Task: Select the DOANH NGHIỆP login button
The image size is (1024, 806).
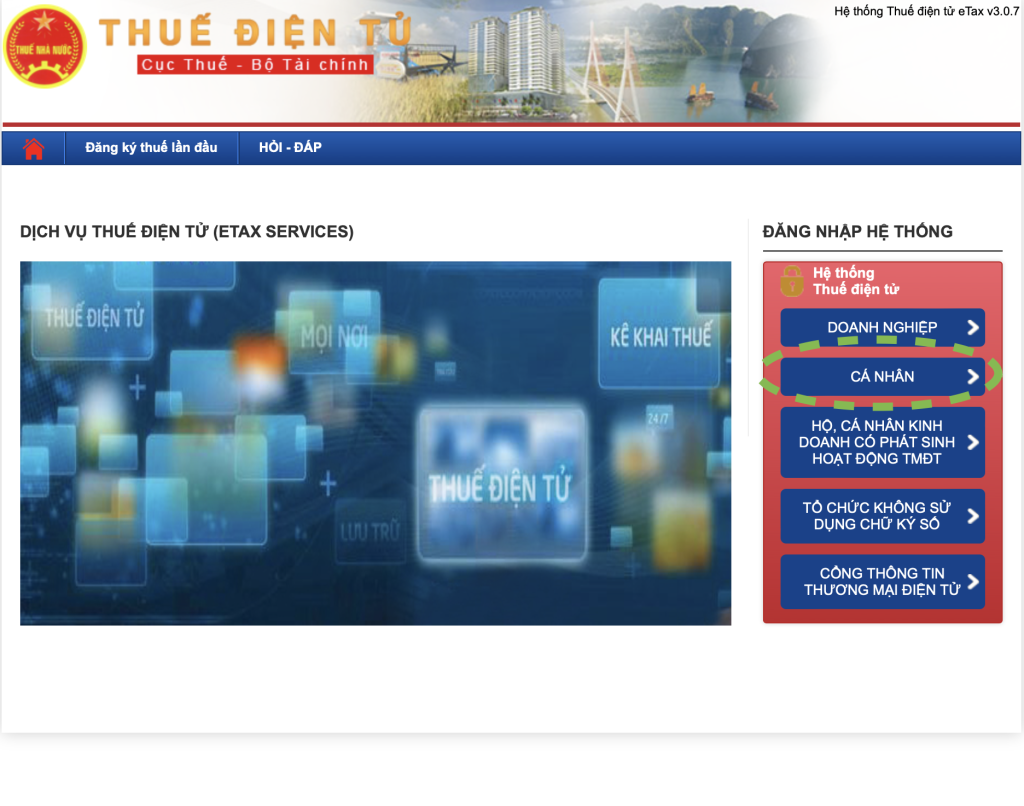Action: [x=881, y=327]
